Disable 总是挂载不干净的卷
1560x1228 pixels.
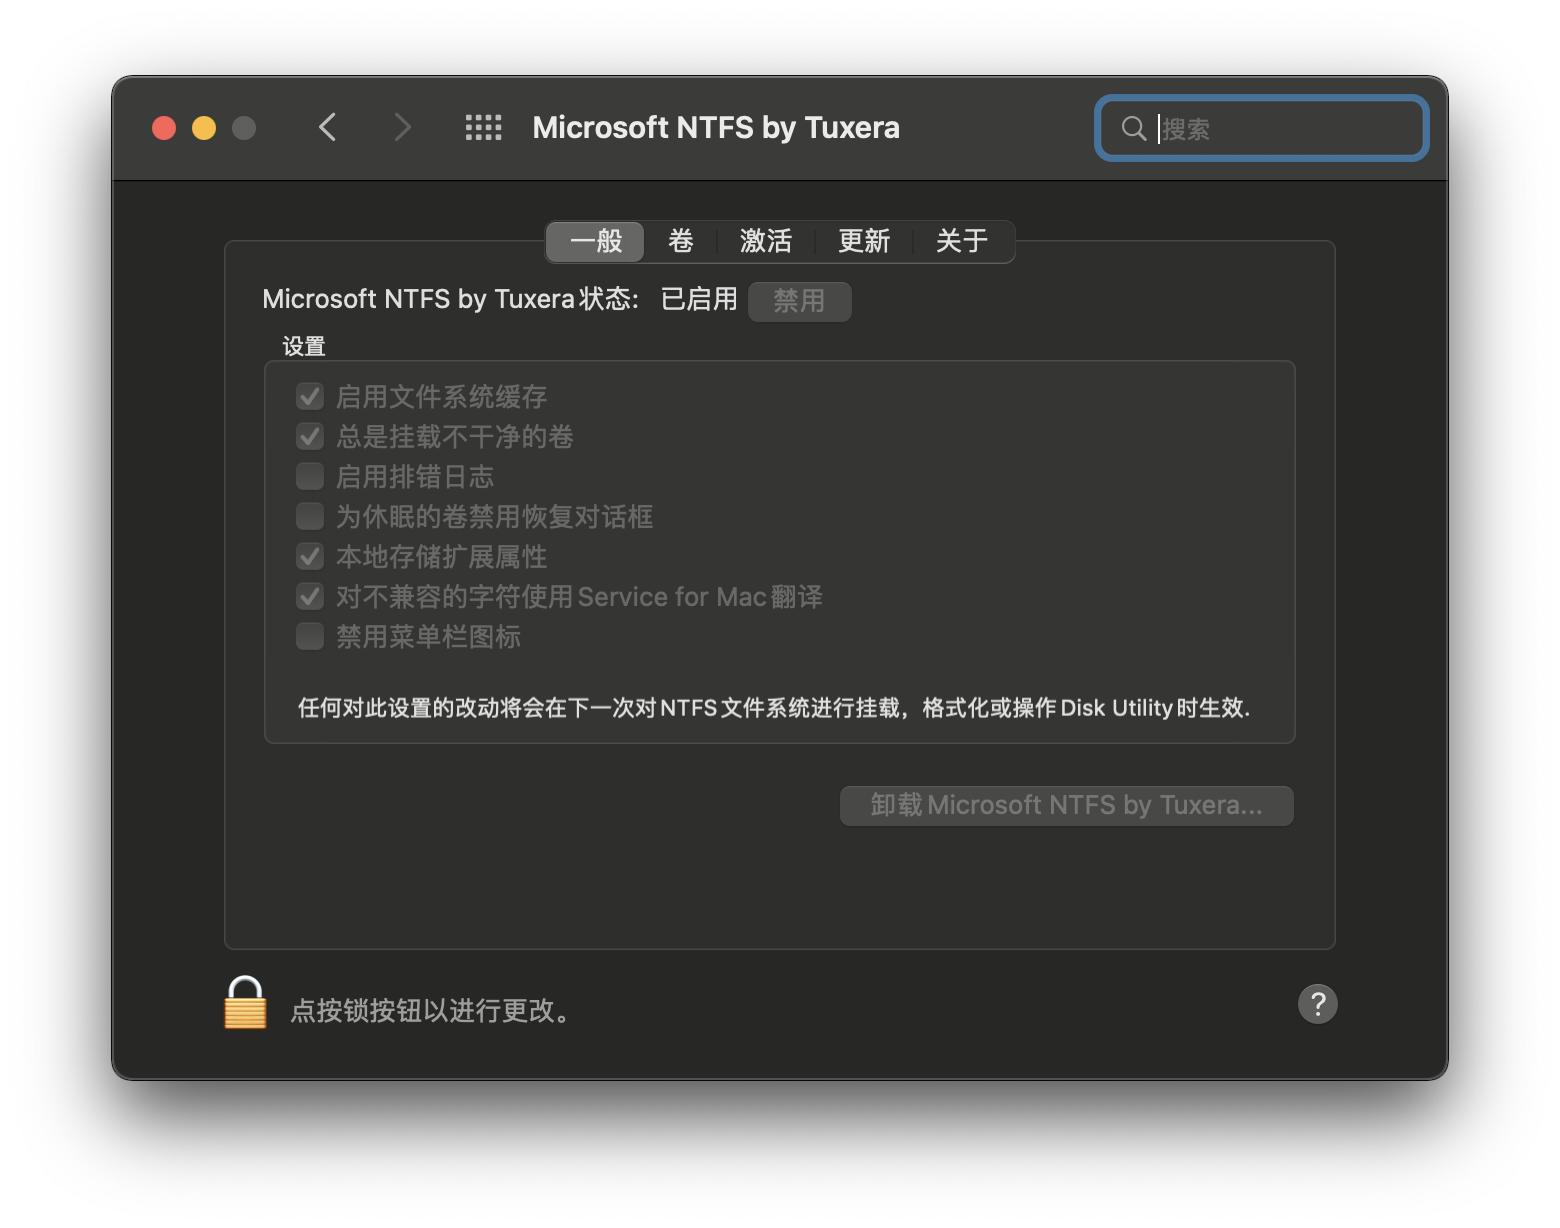310,436
